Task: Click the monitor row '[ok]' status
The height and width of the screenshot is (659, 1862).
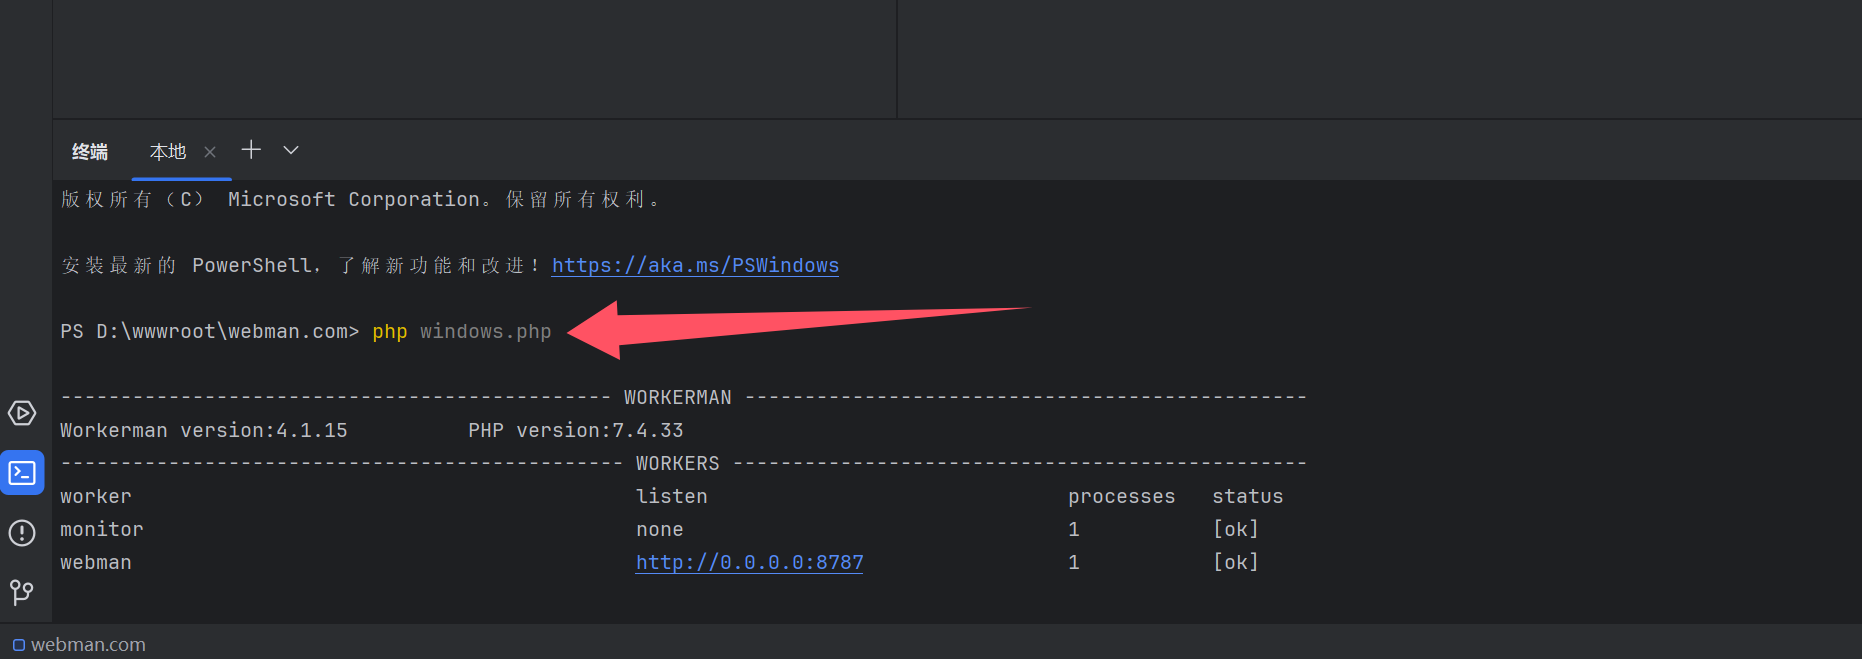Action: 1236,529
